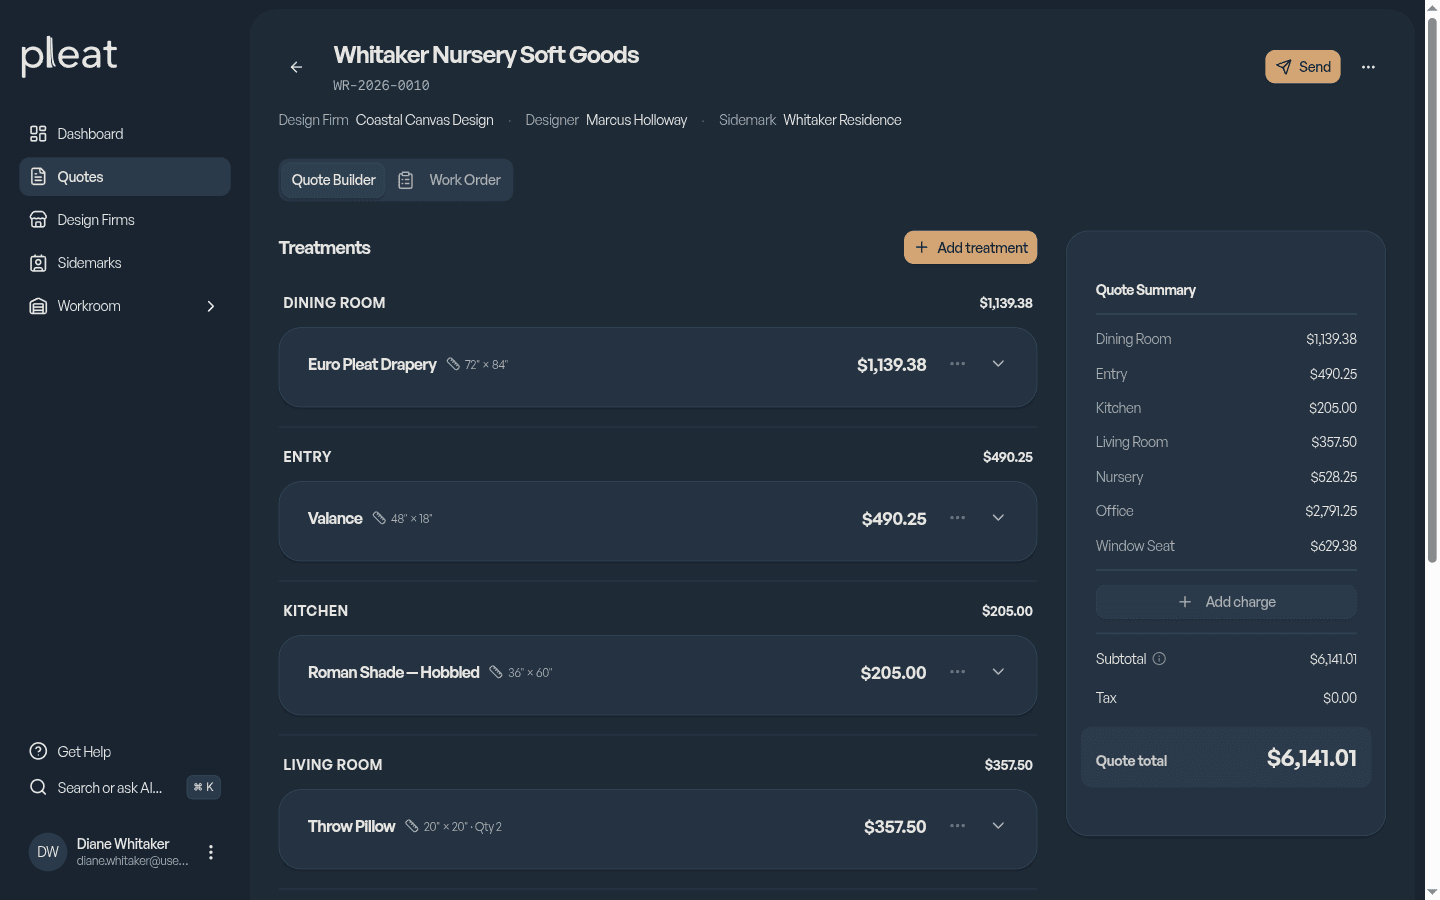This screenshot has width=1440, height=900.
Task: Open the quote more-options menu
Action: click(x=1368, y=67)
